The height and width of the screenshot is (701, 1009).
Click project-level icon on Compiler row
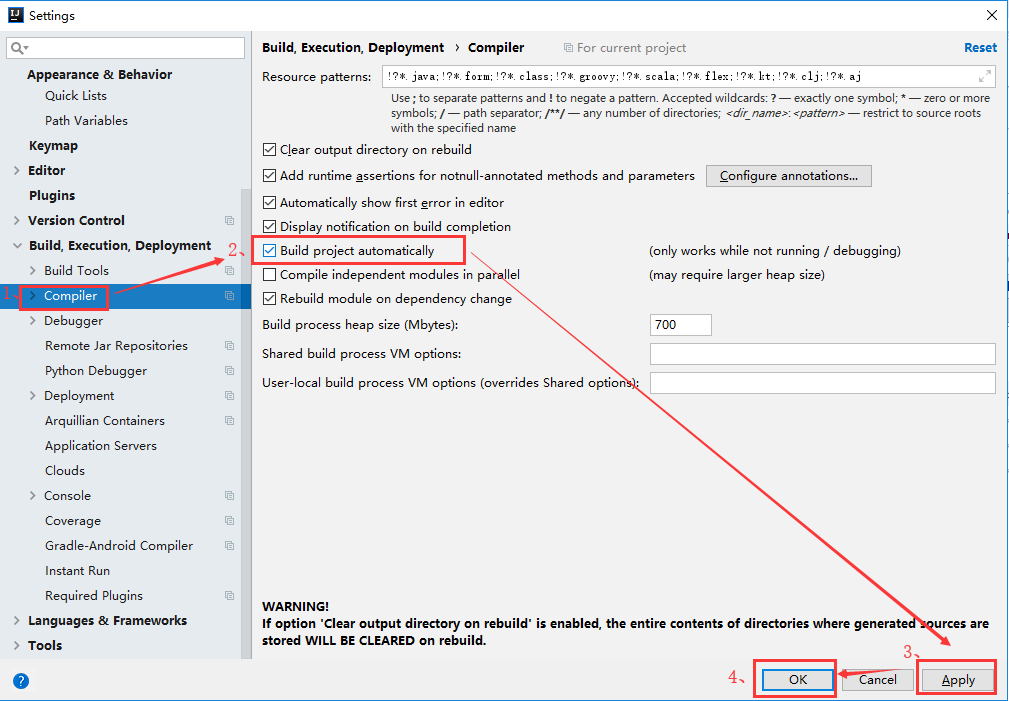pos(229,296)
